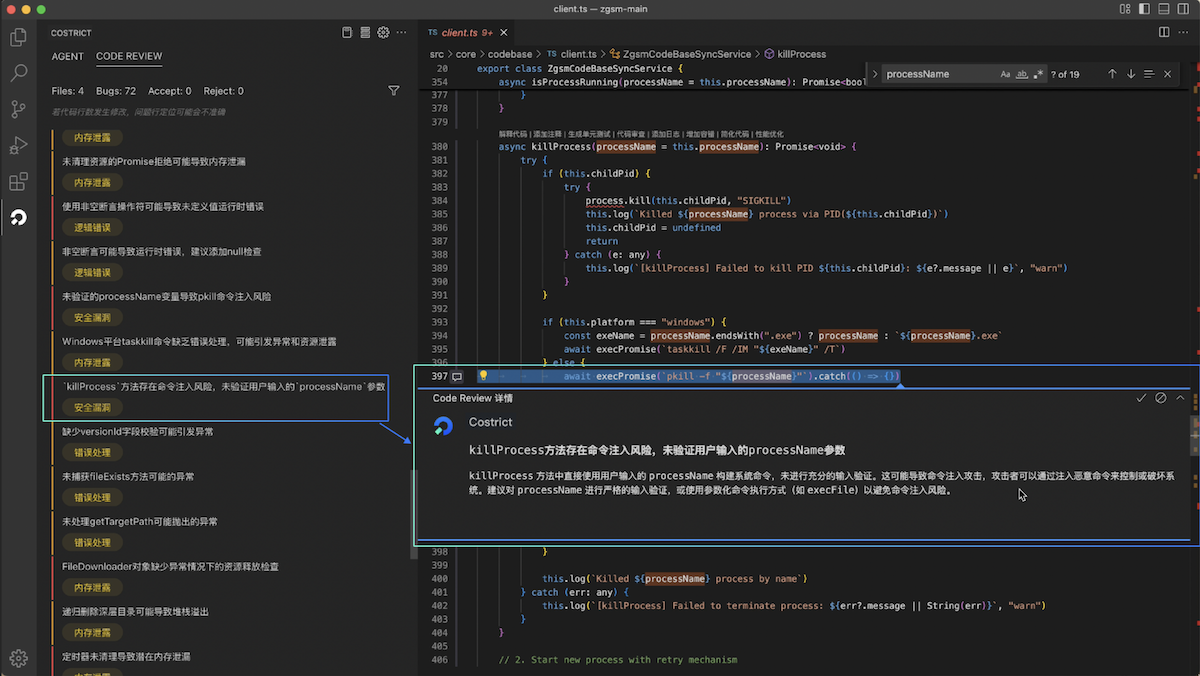Accept the review with checkmark icon
The width and height of the screenshot is (1200, 676).
click(1141, 398)
